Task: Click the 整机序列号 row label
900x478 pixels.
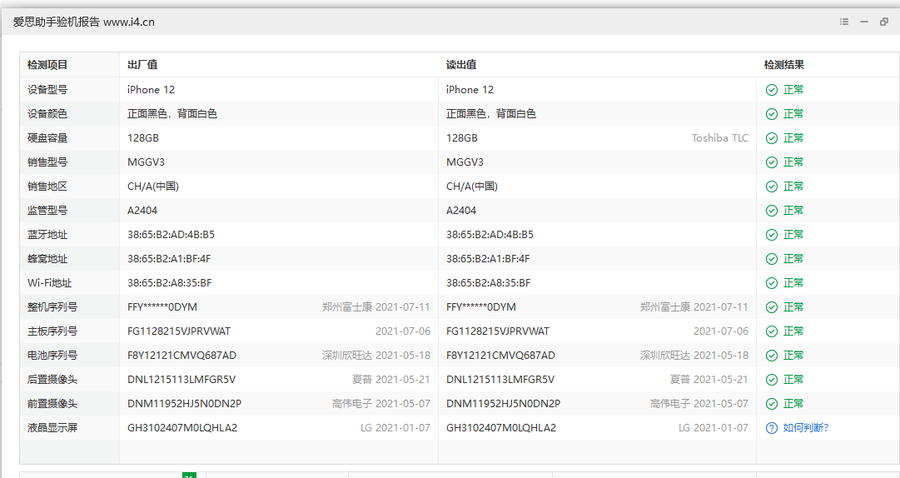Action: [x=52, y=307]
